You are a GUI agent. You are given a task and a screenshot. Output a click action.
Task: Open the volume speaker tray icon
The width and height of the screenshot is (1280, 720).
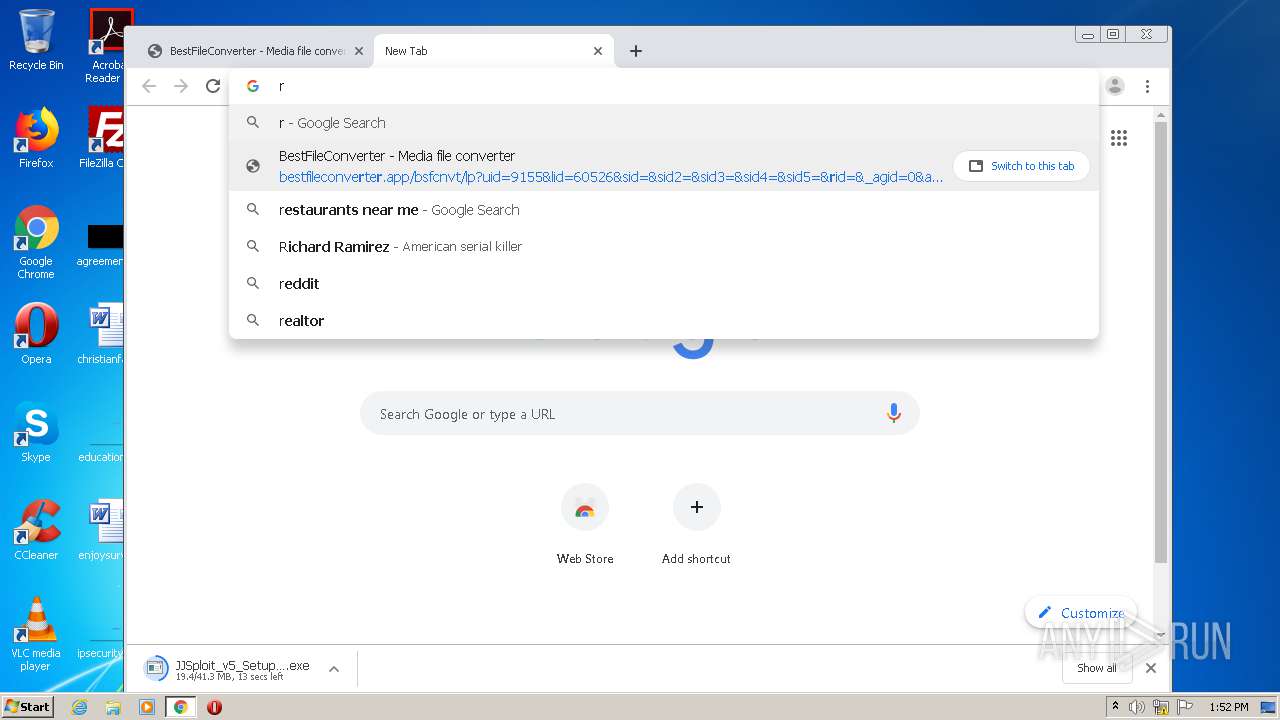point(1137,707)
